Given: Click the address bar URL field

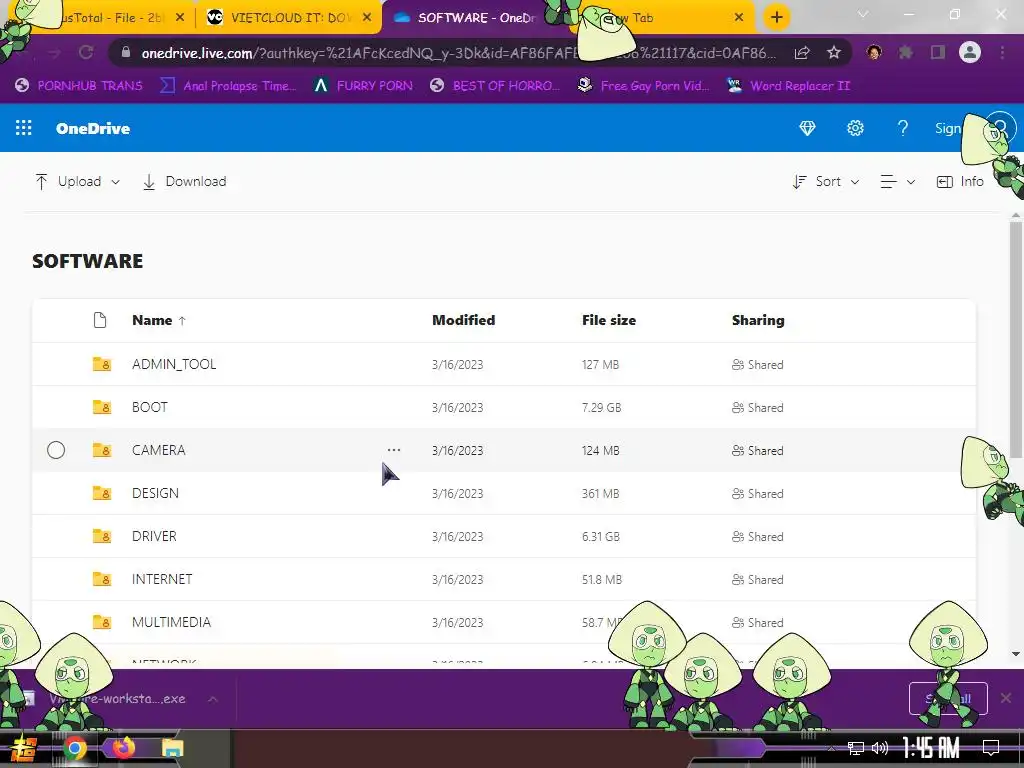Looking at the screenshot, I should (x=457, y=53).
